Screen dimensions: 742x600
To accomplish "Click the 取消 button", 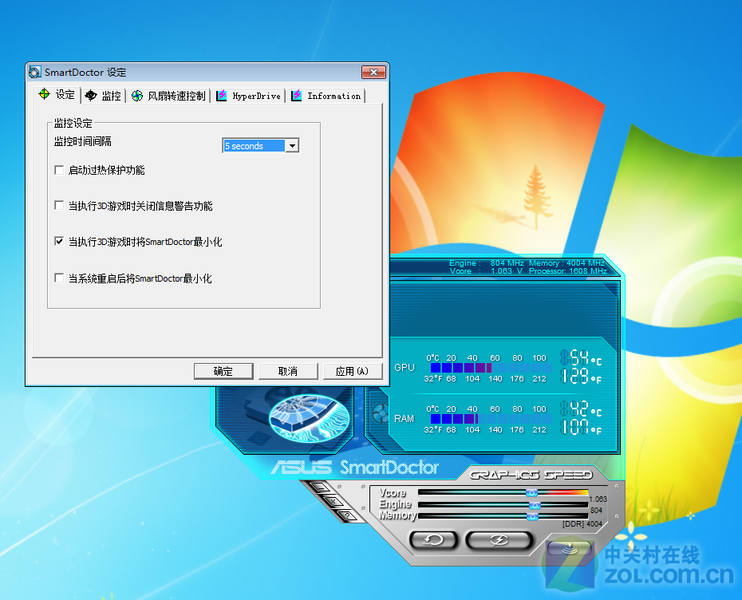I will tap(288, 371).
